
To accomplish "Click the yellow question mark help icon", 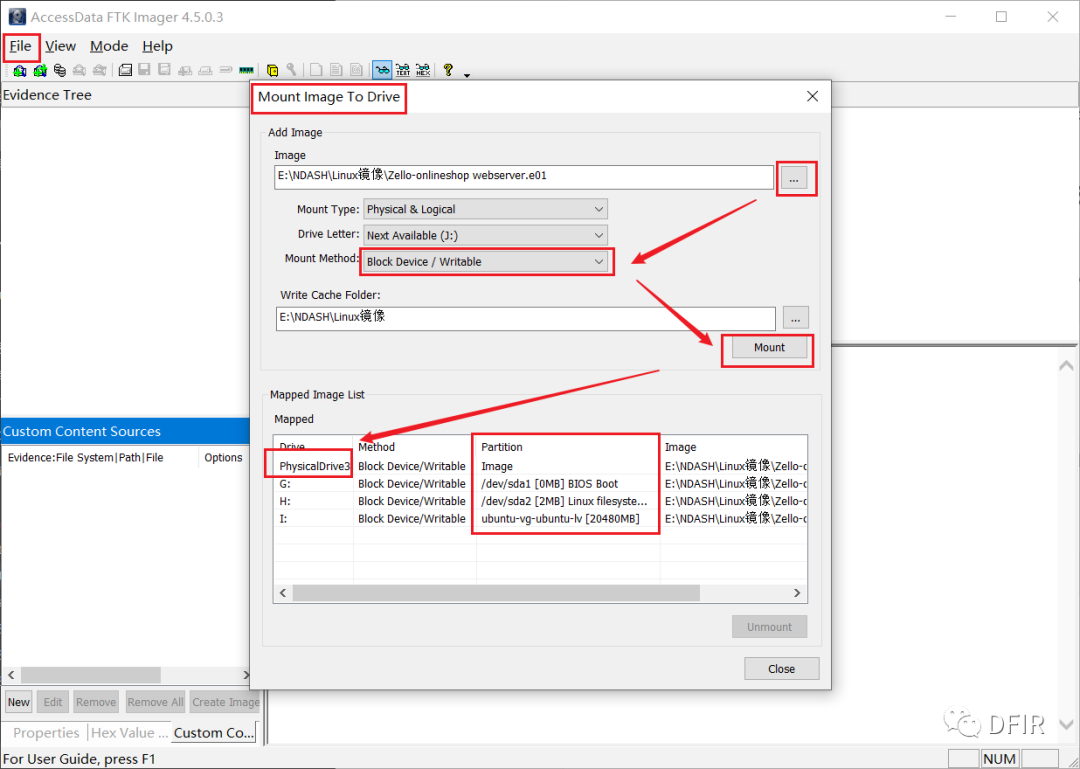I will pyautogui.click(x=448, y=70).
